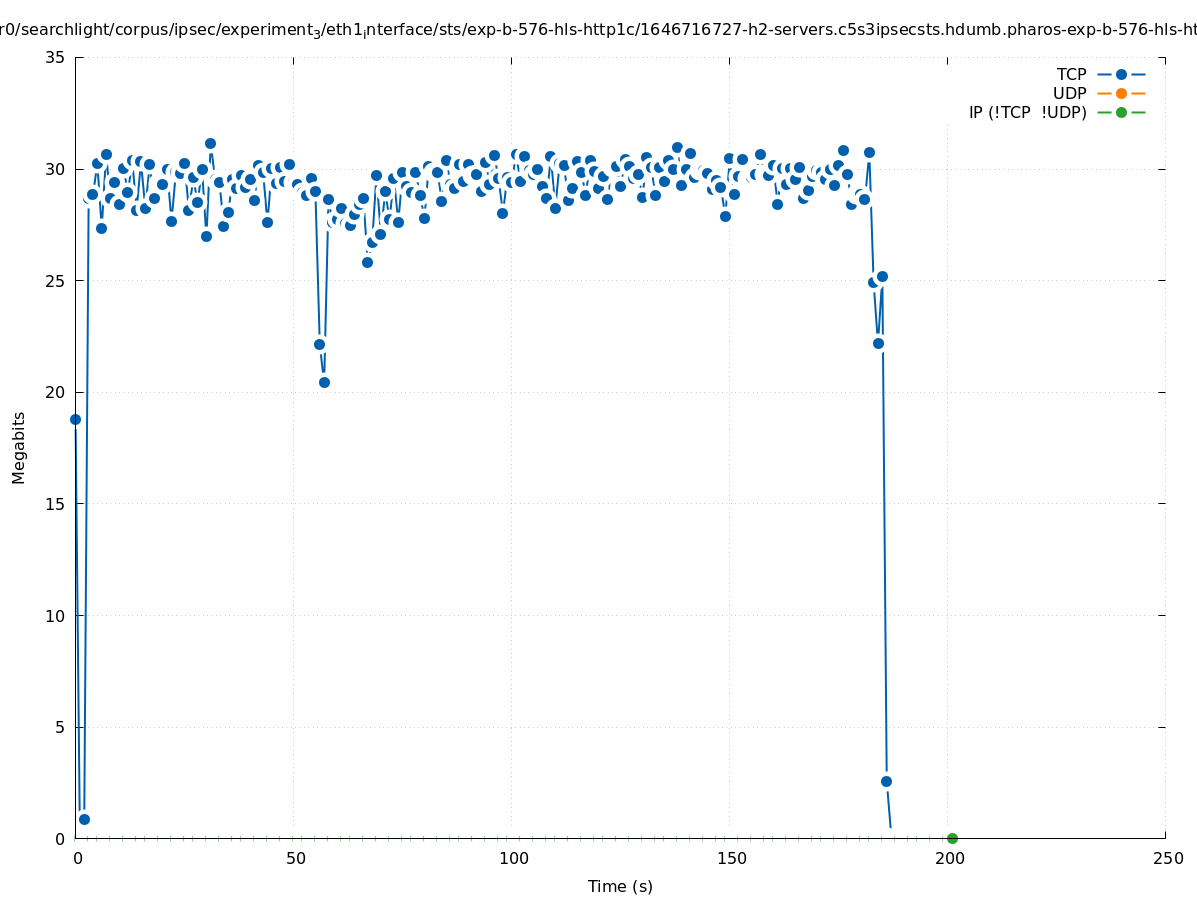Click the Megabits axis title
The image size is (1197, 900).
[x=19, y=447]
